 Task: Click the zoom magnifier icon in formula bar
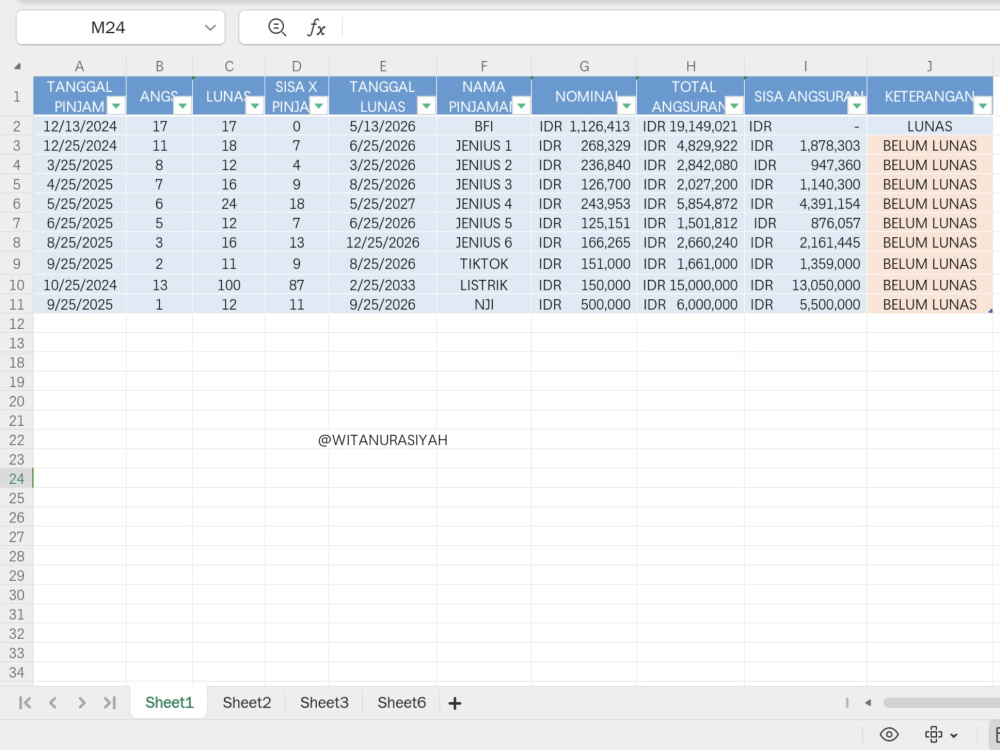tap(277, 27)
